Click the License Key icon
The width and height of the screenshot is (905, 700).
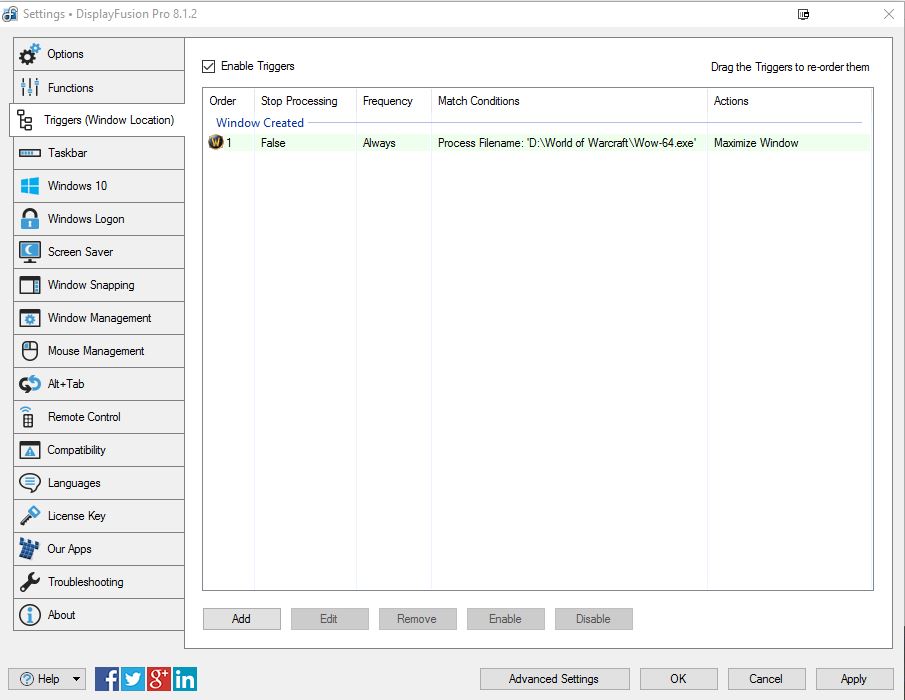point(30,516)
